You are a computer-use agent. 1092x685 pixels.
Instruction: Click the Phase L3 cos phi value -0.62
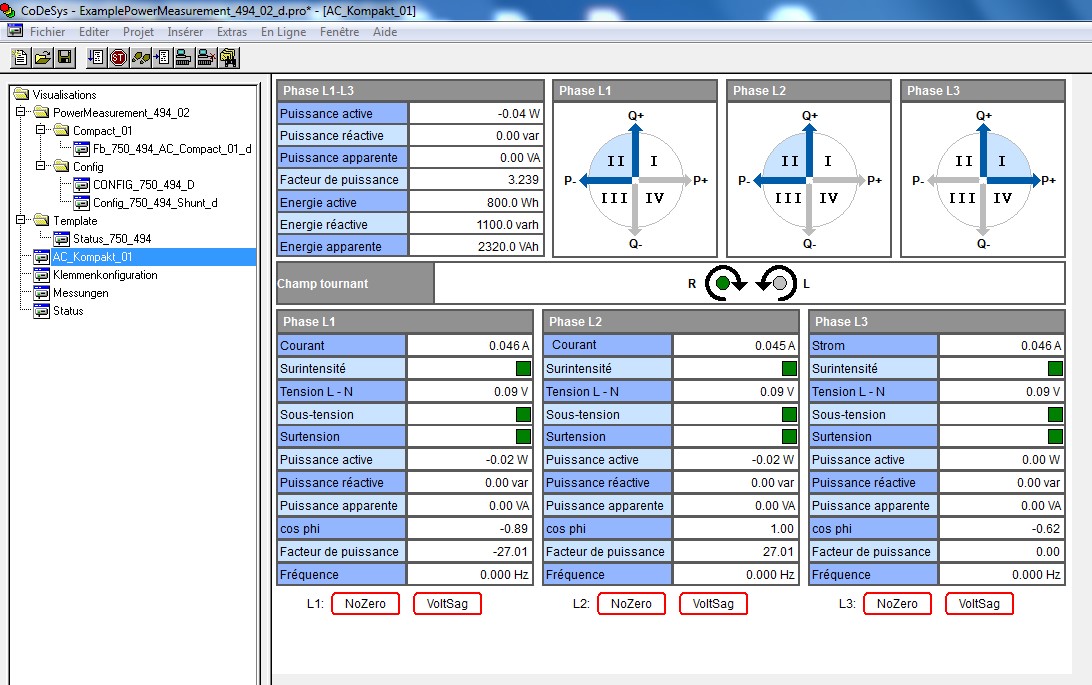pyautogui.click(x=1001, y=528)
